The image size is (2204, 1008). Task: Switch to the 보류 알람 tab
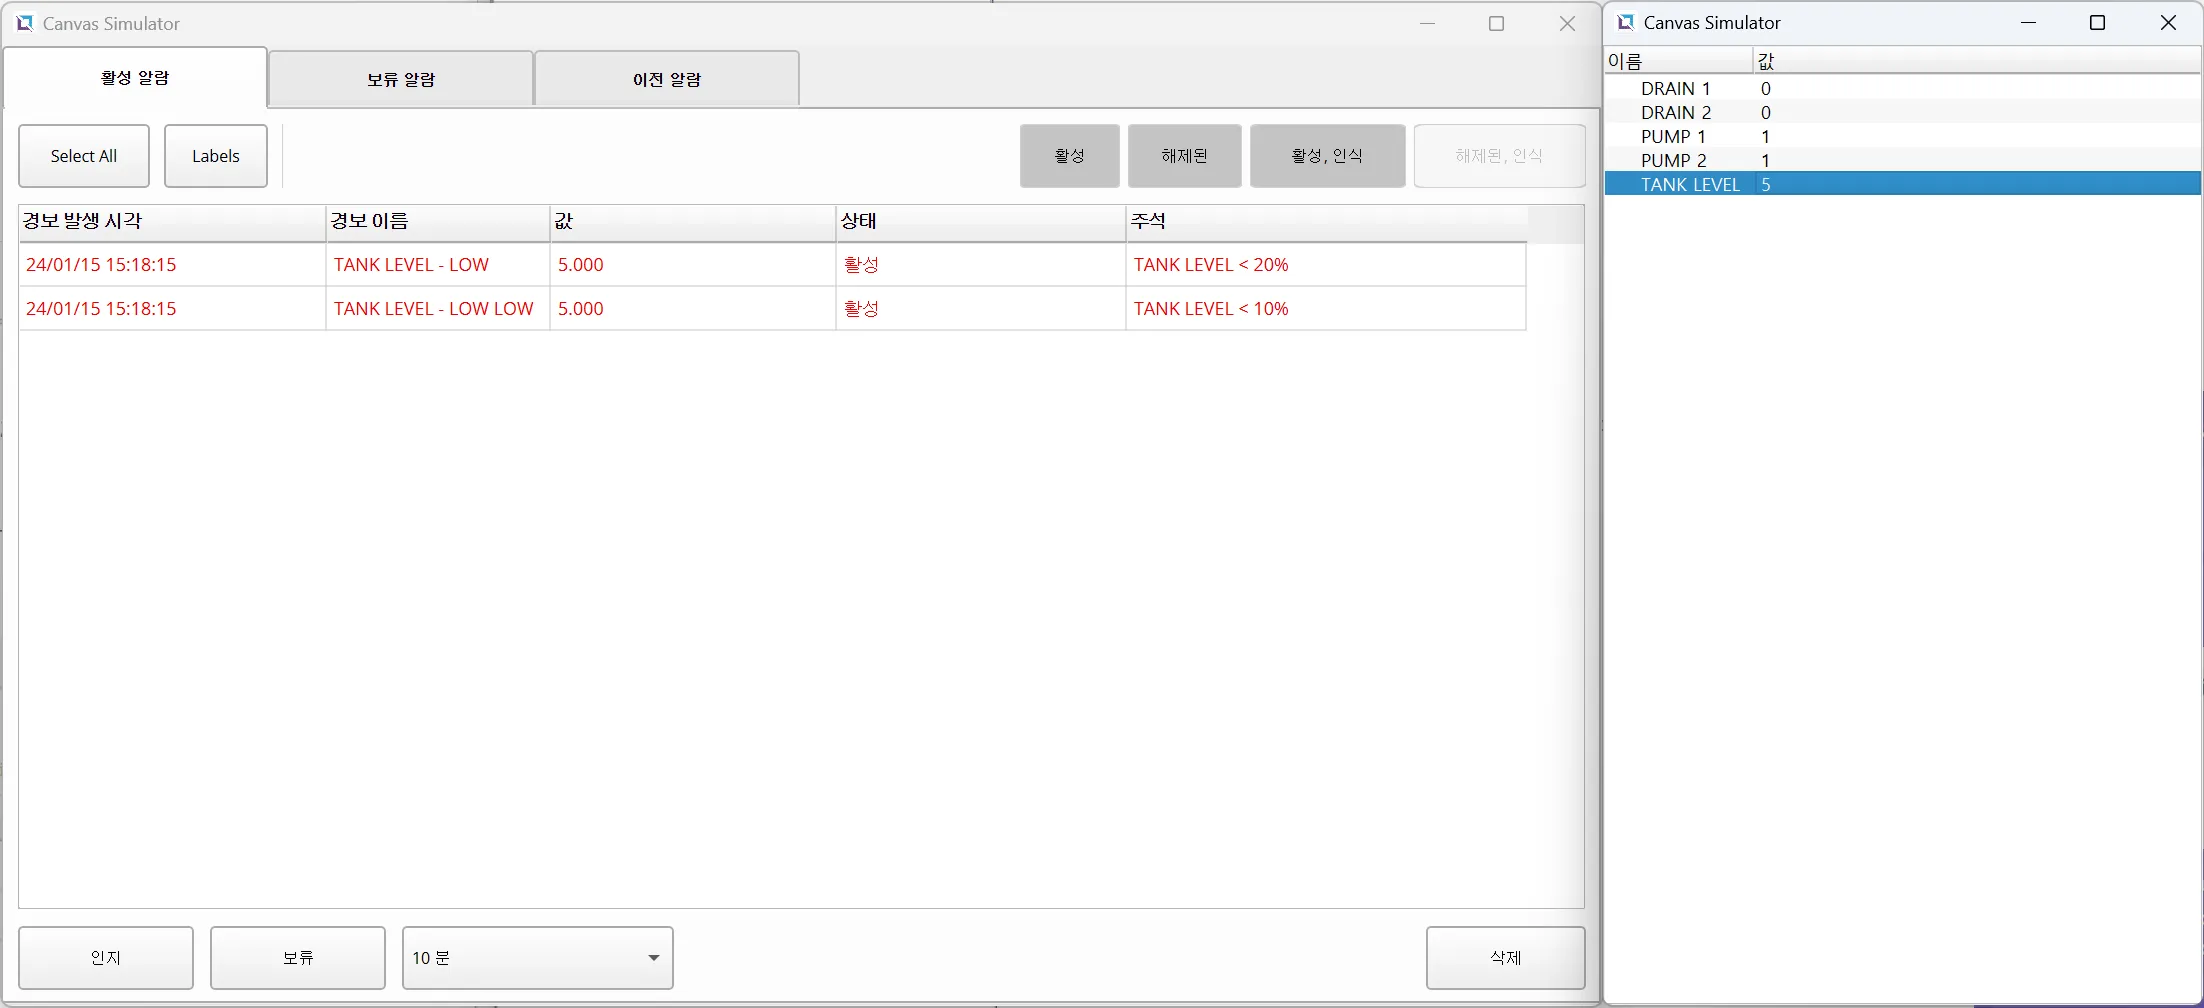click(400, 79)
